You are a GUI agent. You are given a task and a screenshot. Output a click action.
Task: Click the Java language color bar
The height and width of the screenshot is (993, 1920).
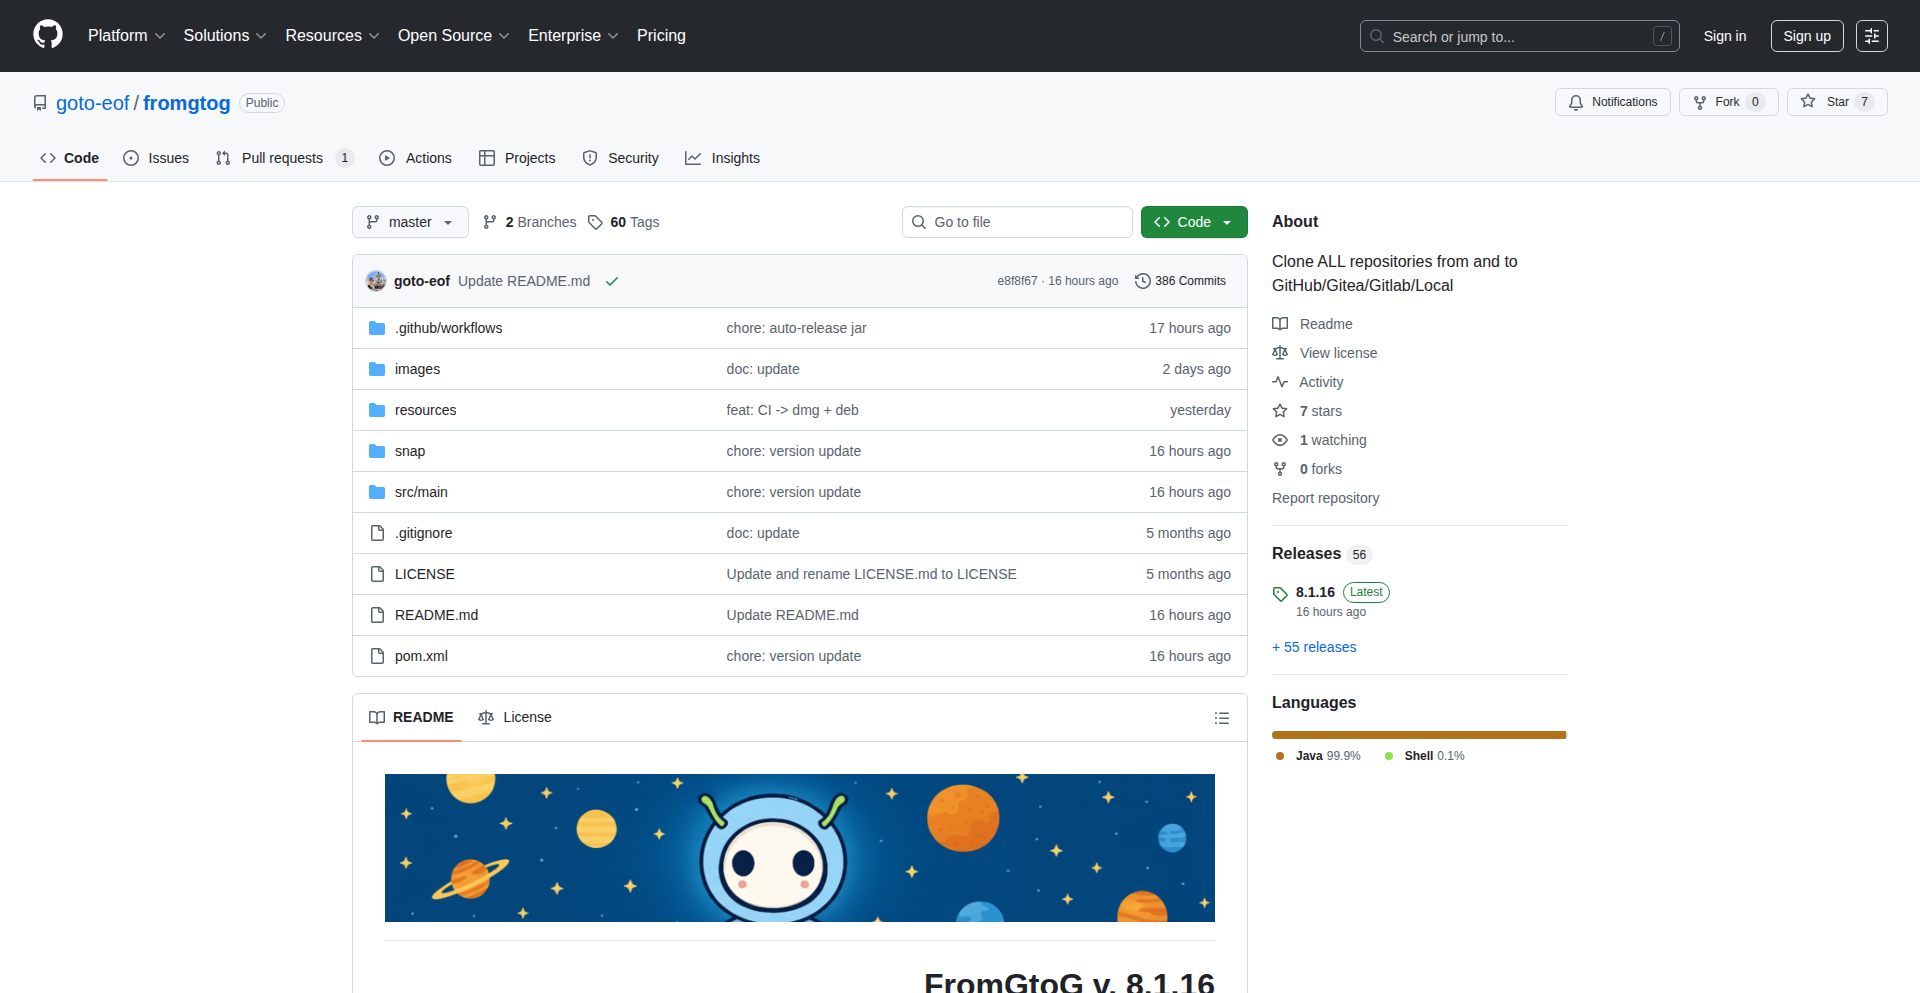pyautogui.click(x=1418, y=735)
